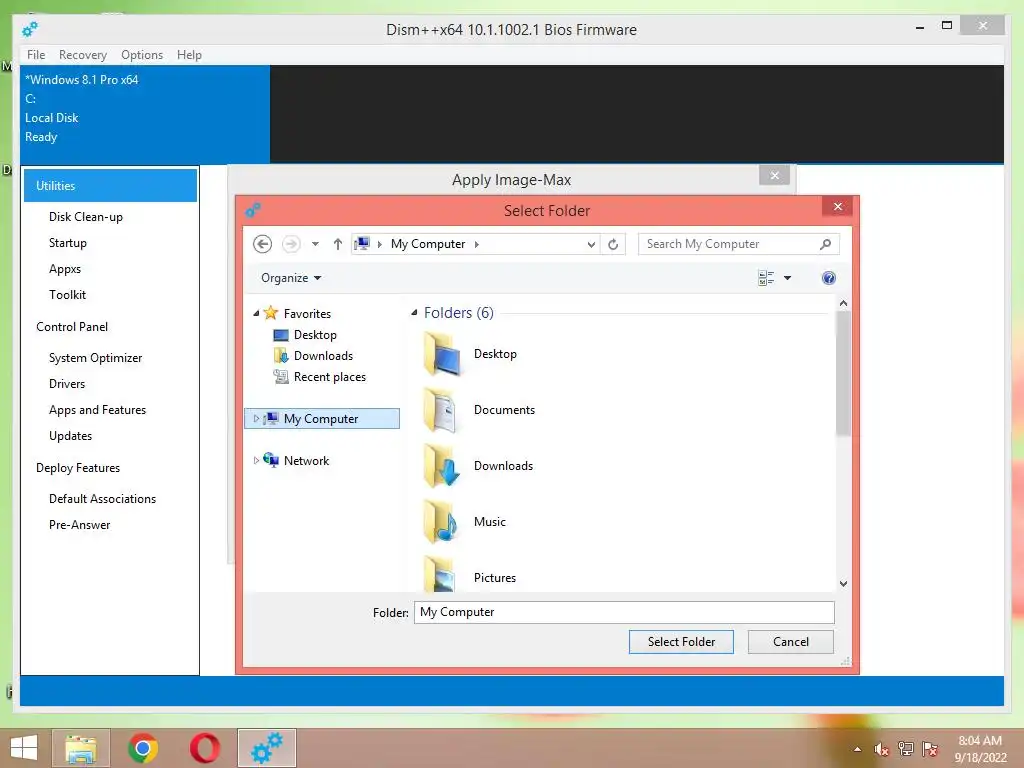Click the scrollbar up arrow

pos(843,304)
